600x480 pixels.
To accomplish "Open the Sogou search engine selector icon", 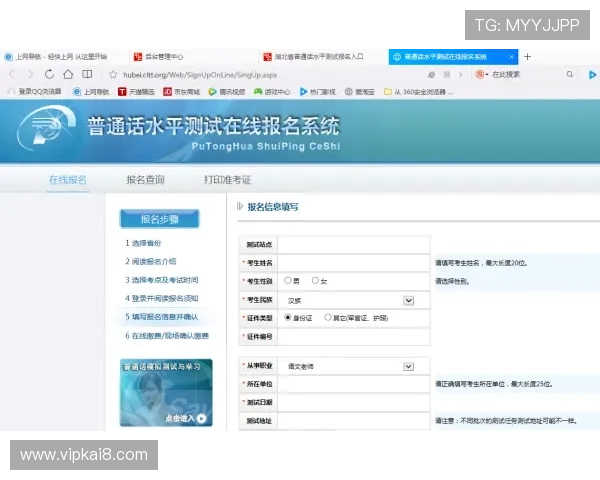I will tap(481, 74).
